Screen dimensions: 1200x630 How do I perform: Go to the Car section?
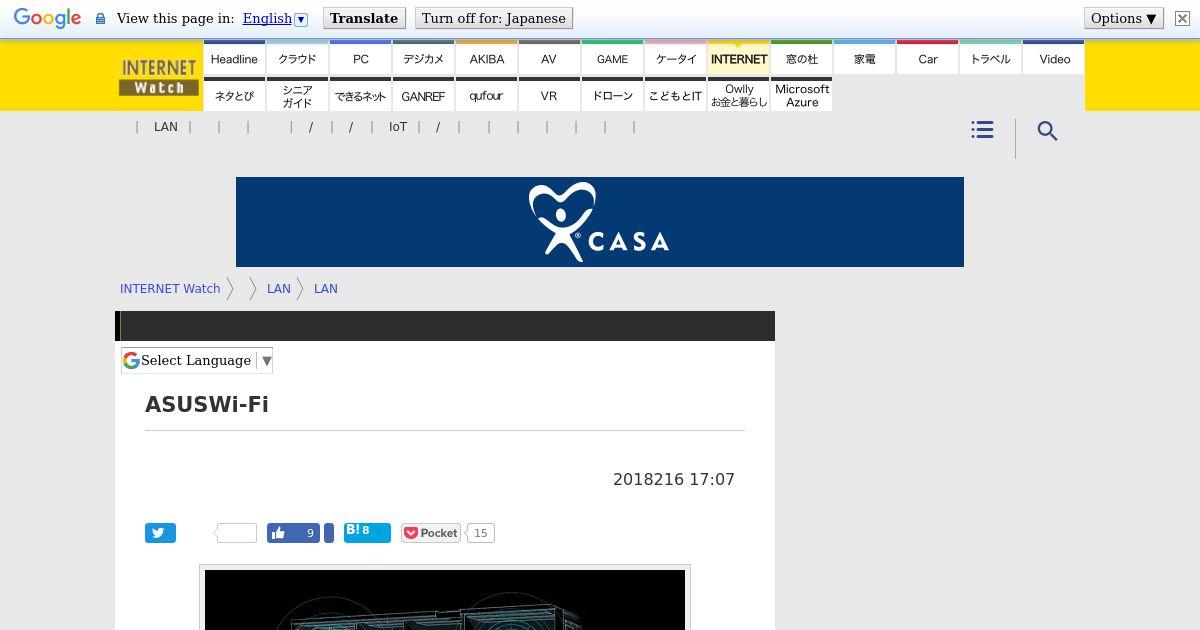[x=928, y=59]
